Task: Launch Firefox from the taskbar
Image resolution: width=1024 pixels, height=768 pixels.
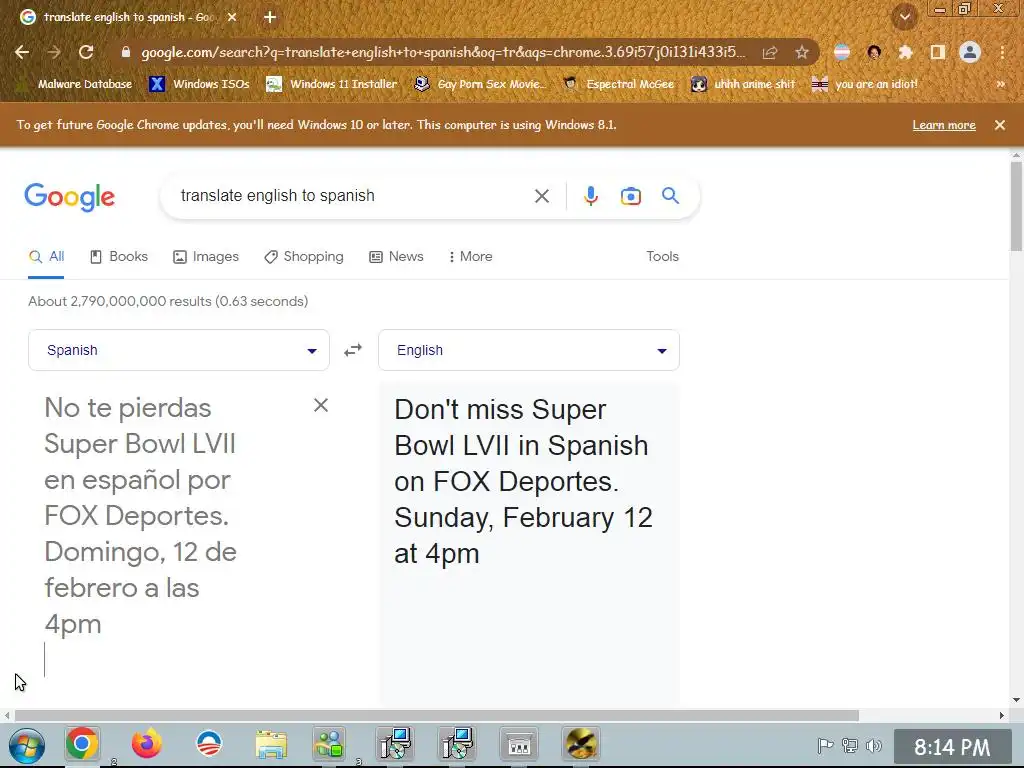Action: [x=146, y=744]
